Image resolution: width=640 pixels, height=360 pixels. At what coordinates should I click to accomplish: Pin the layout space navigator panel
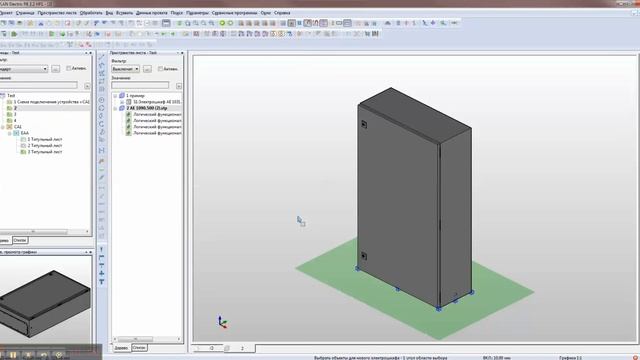[178, 53]
